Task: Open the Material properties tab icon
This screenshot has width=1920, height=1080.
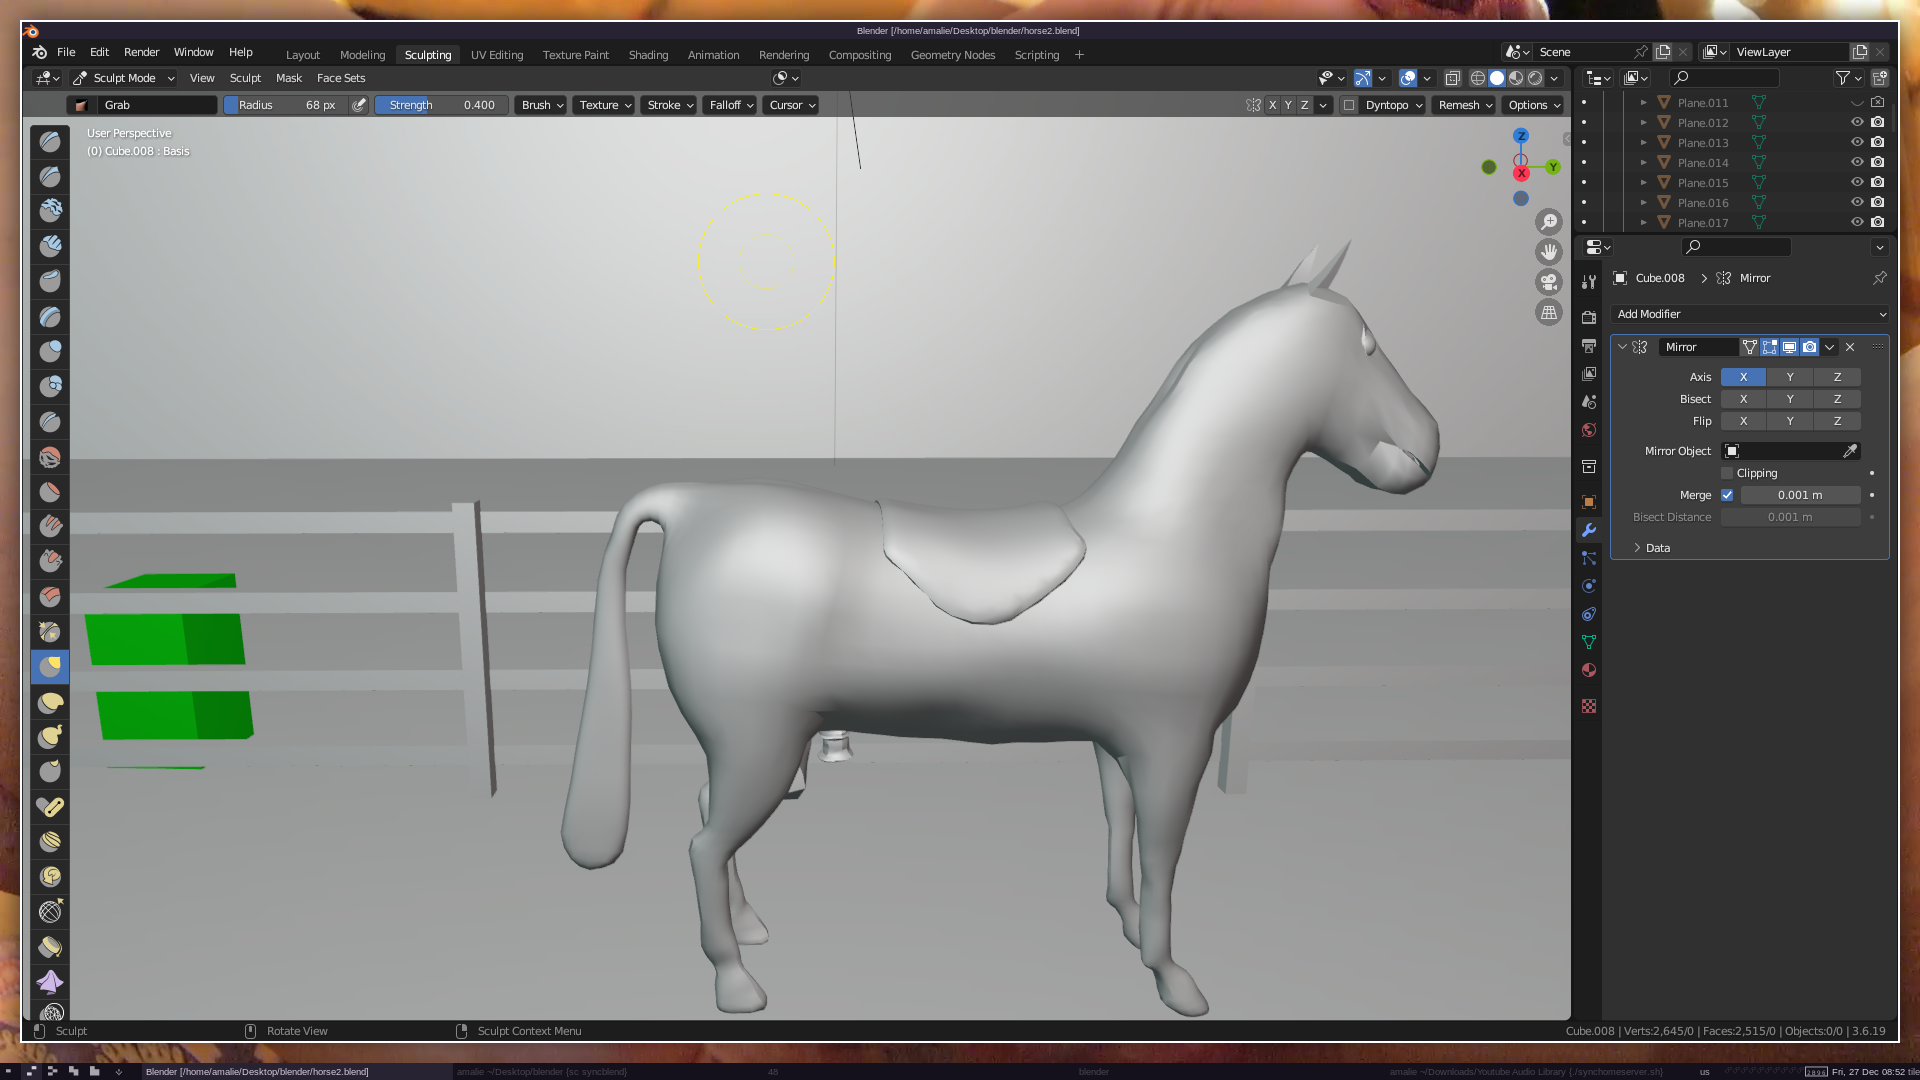Action: (x=1589, y=670)
